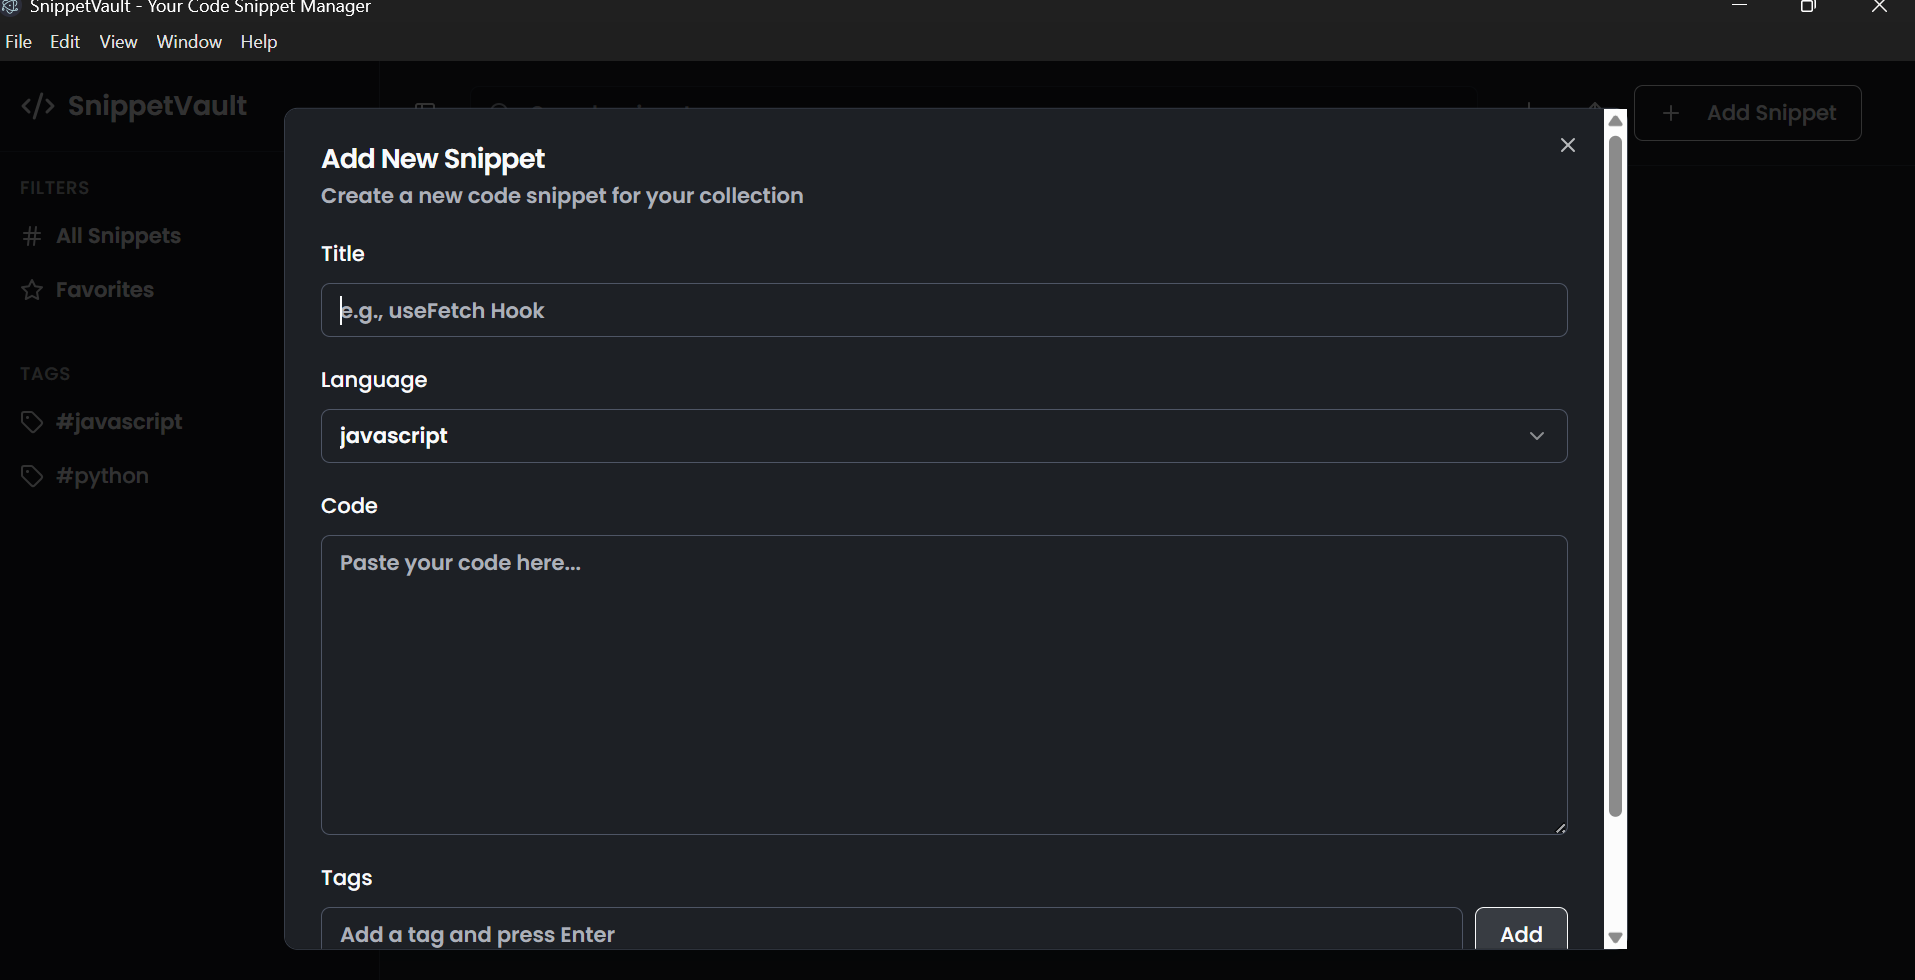The height and width of the screenshot is (980, 1915).
Task: Open the Language dropdown
Action: click(x=943, y=435)
